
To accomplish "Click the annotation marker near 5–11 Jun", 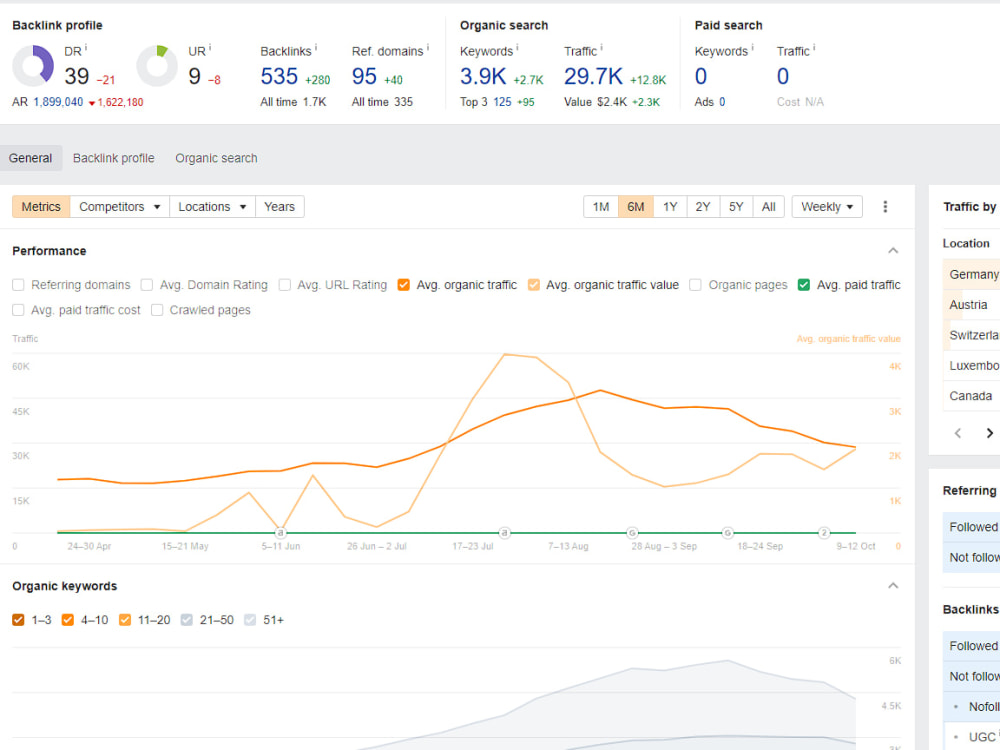I will [x=280, y=533].
